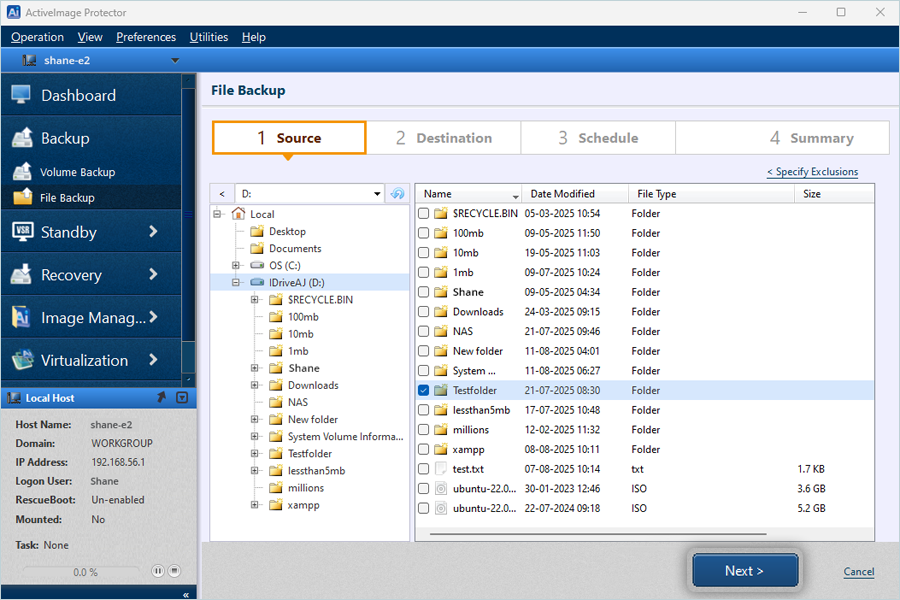Screen dimensions: 900x600
Task: Click the Desktop folder icon in tree
Action: [x=257, y=231]
